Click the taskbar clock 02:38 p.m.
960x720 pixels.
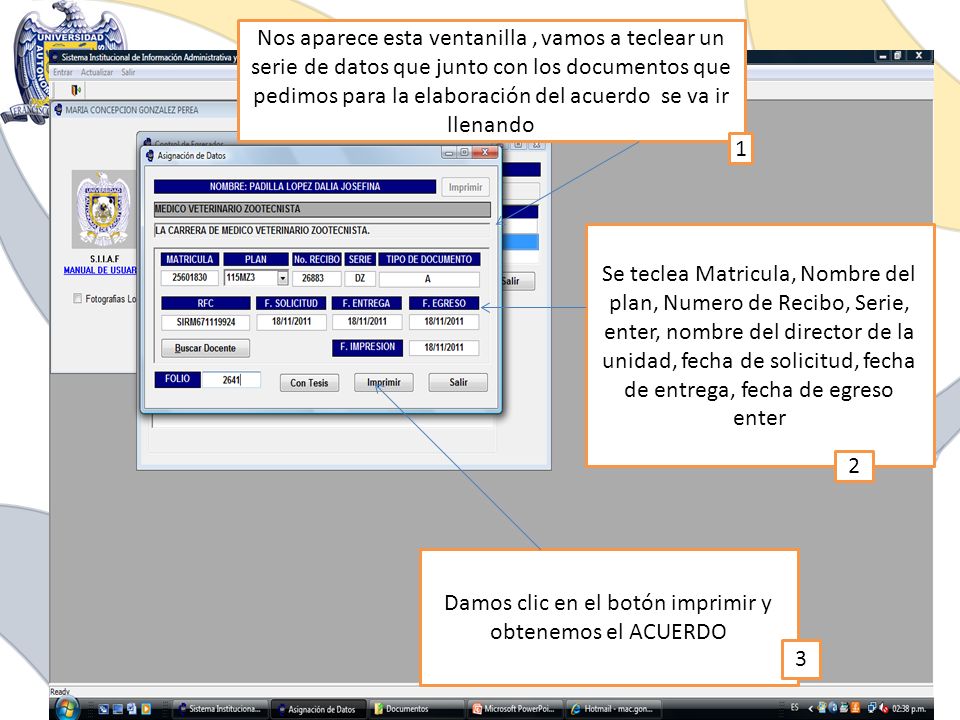pyautogui.click(x=909, y=709)
